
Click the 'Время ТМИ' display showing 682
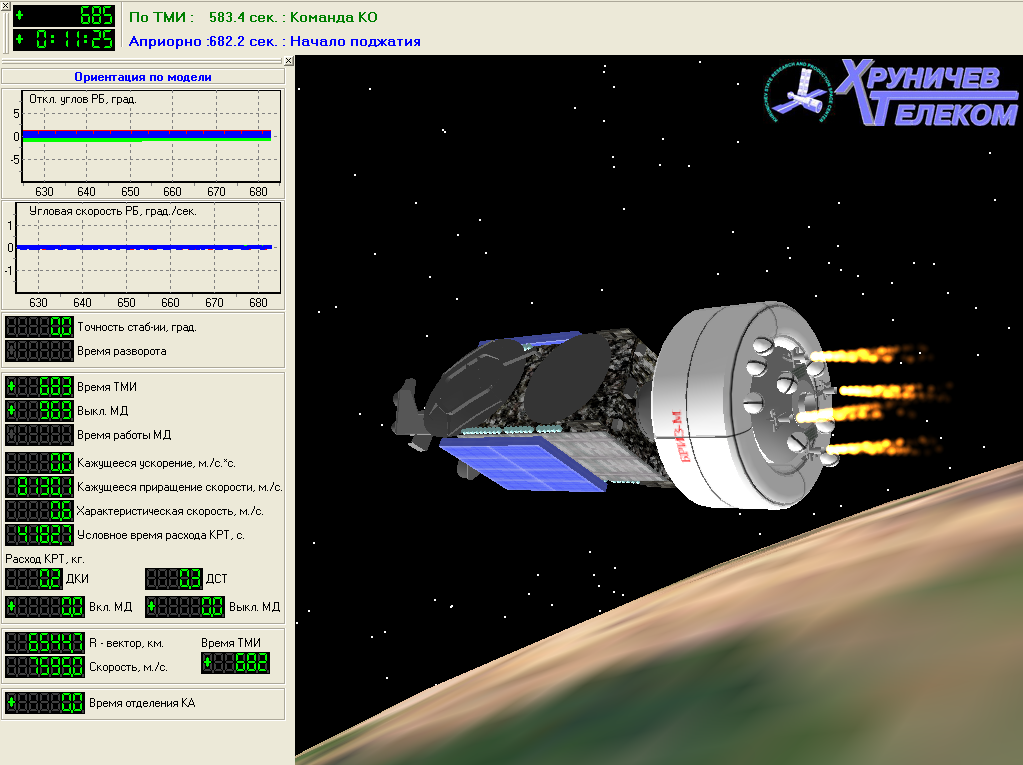[235, 663]
